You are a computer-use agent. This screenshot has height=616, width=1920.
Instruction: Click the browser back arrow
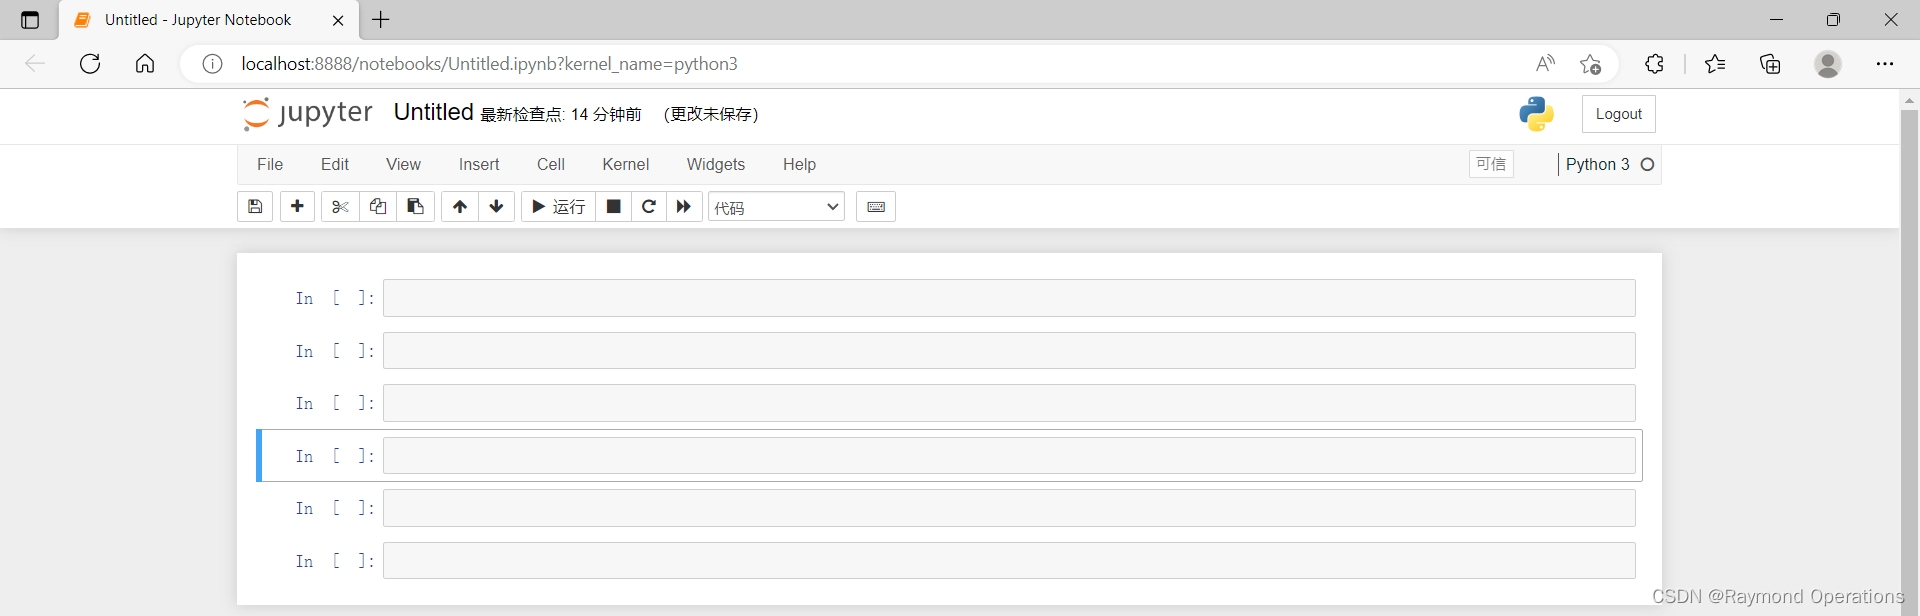[35, 64]
